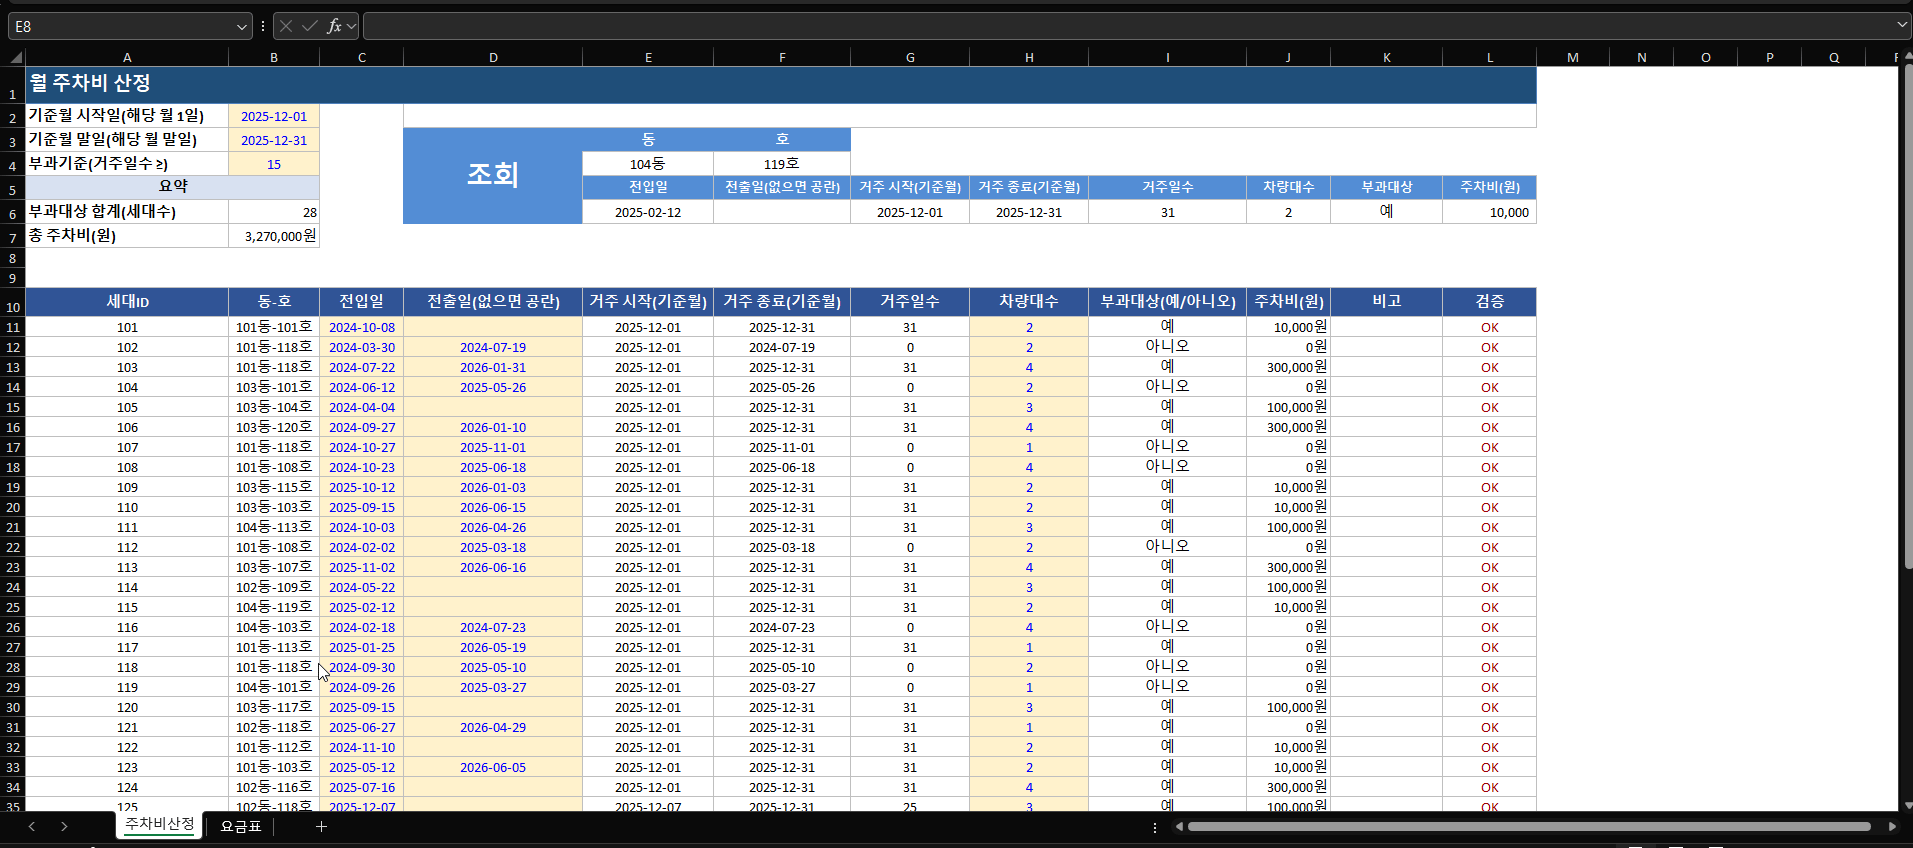
Task: Switch to the 요금표 sheet tab
Action: [240, 826]
